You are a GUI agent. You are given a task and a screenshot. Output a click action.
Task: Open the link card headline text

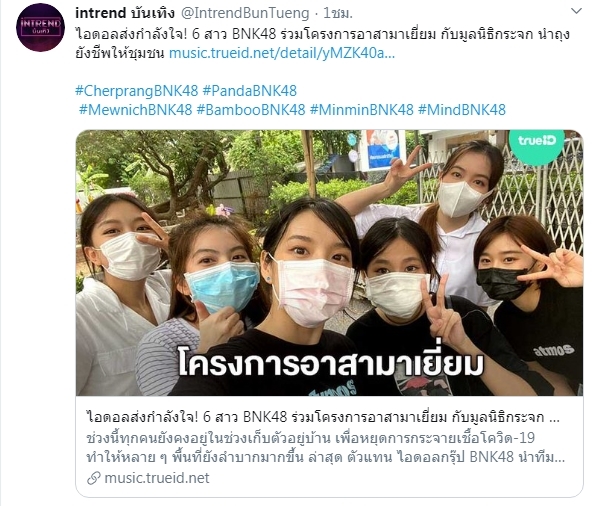coord(323,417)
